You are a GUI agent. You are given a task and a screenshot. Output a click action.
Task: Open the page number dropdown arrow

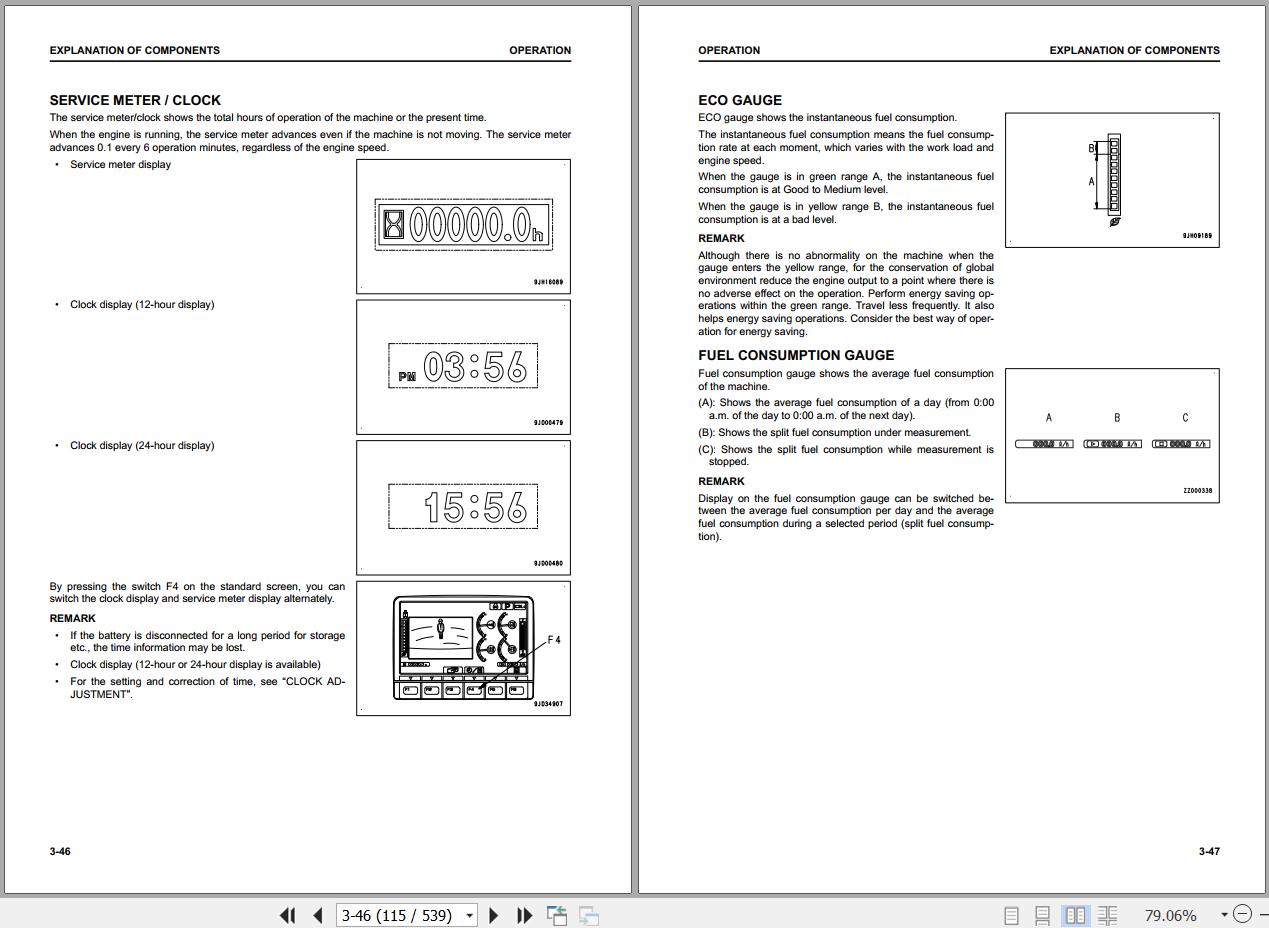[x=468, y=915]
